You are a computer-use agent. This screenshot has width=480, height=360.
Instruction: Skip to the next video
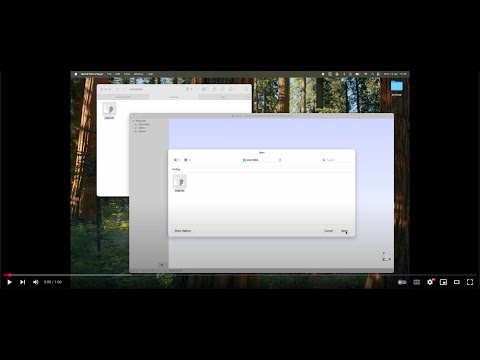click(22, 282)
